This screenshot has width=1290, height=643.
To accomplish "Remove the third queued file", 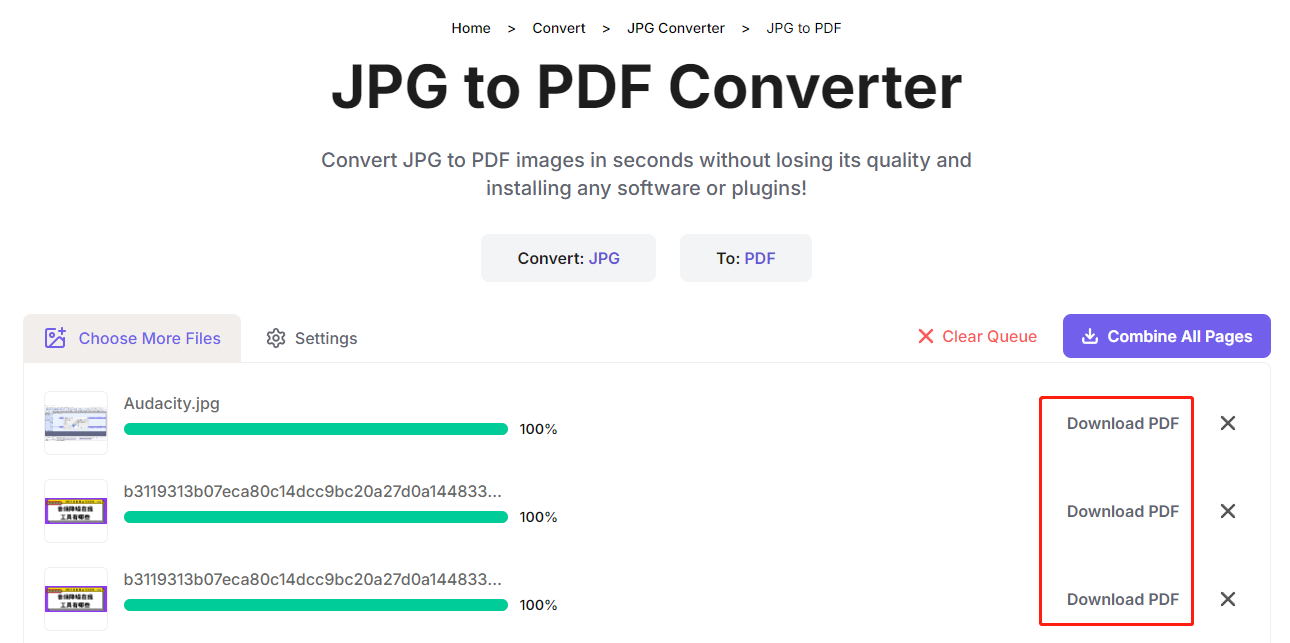I will tap(1228, 599).
